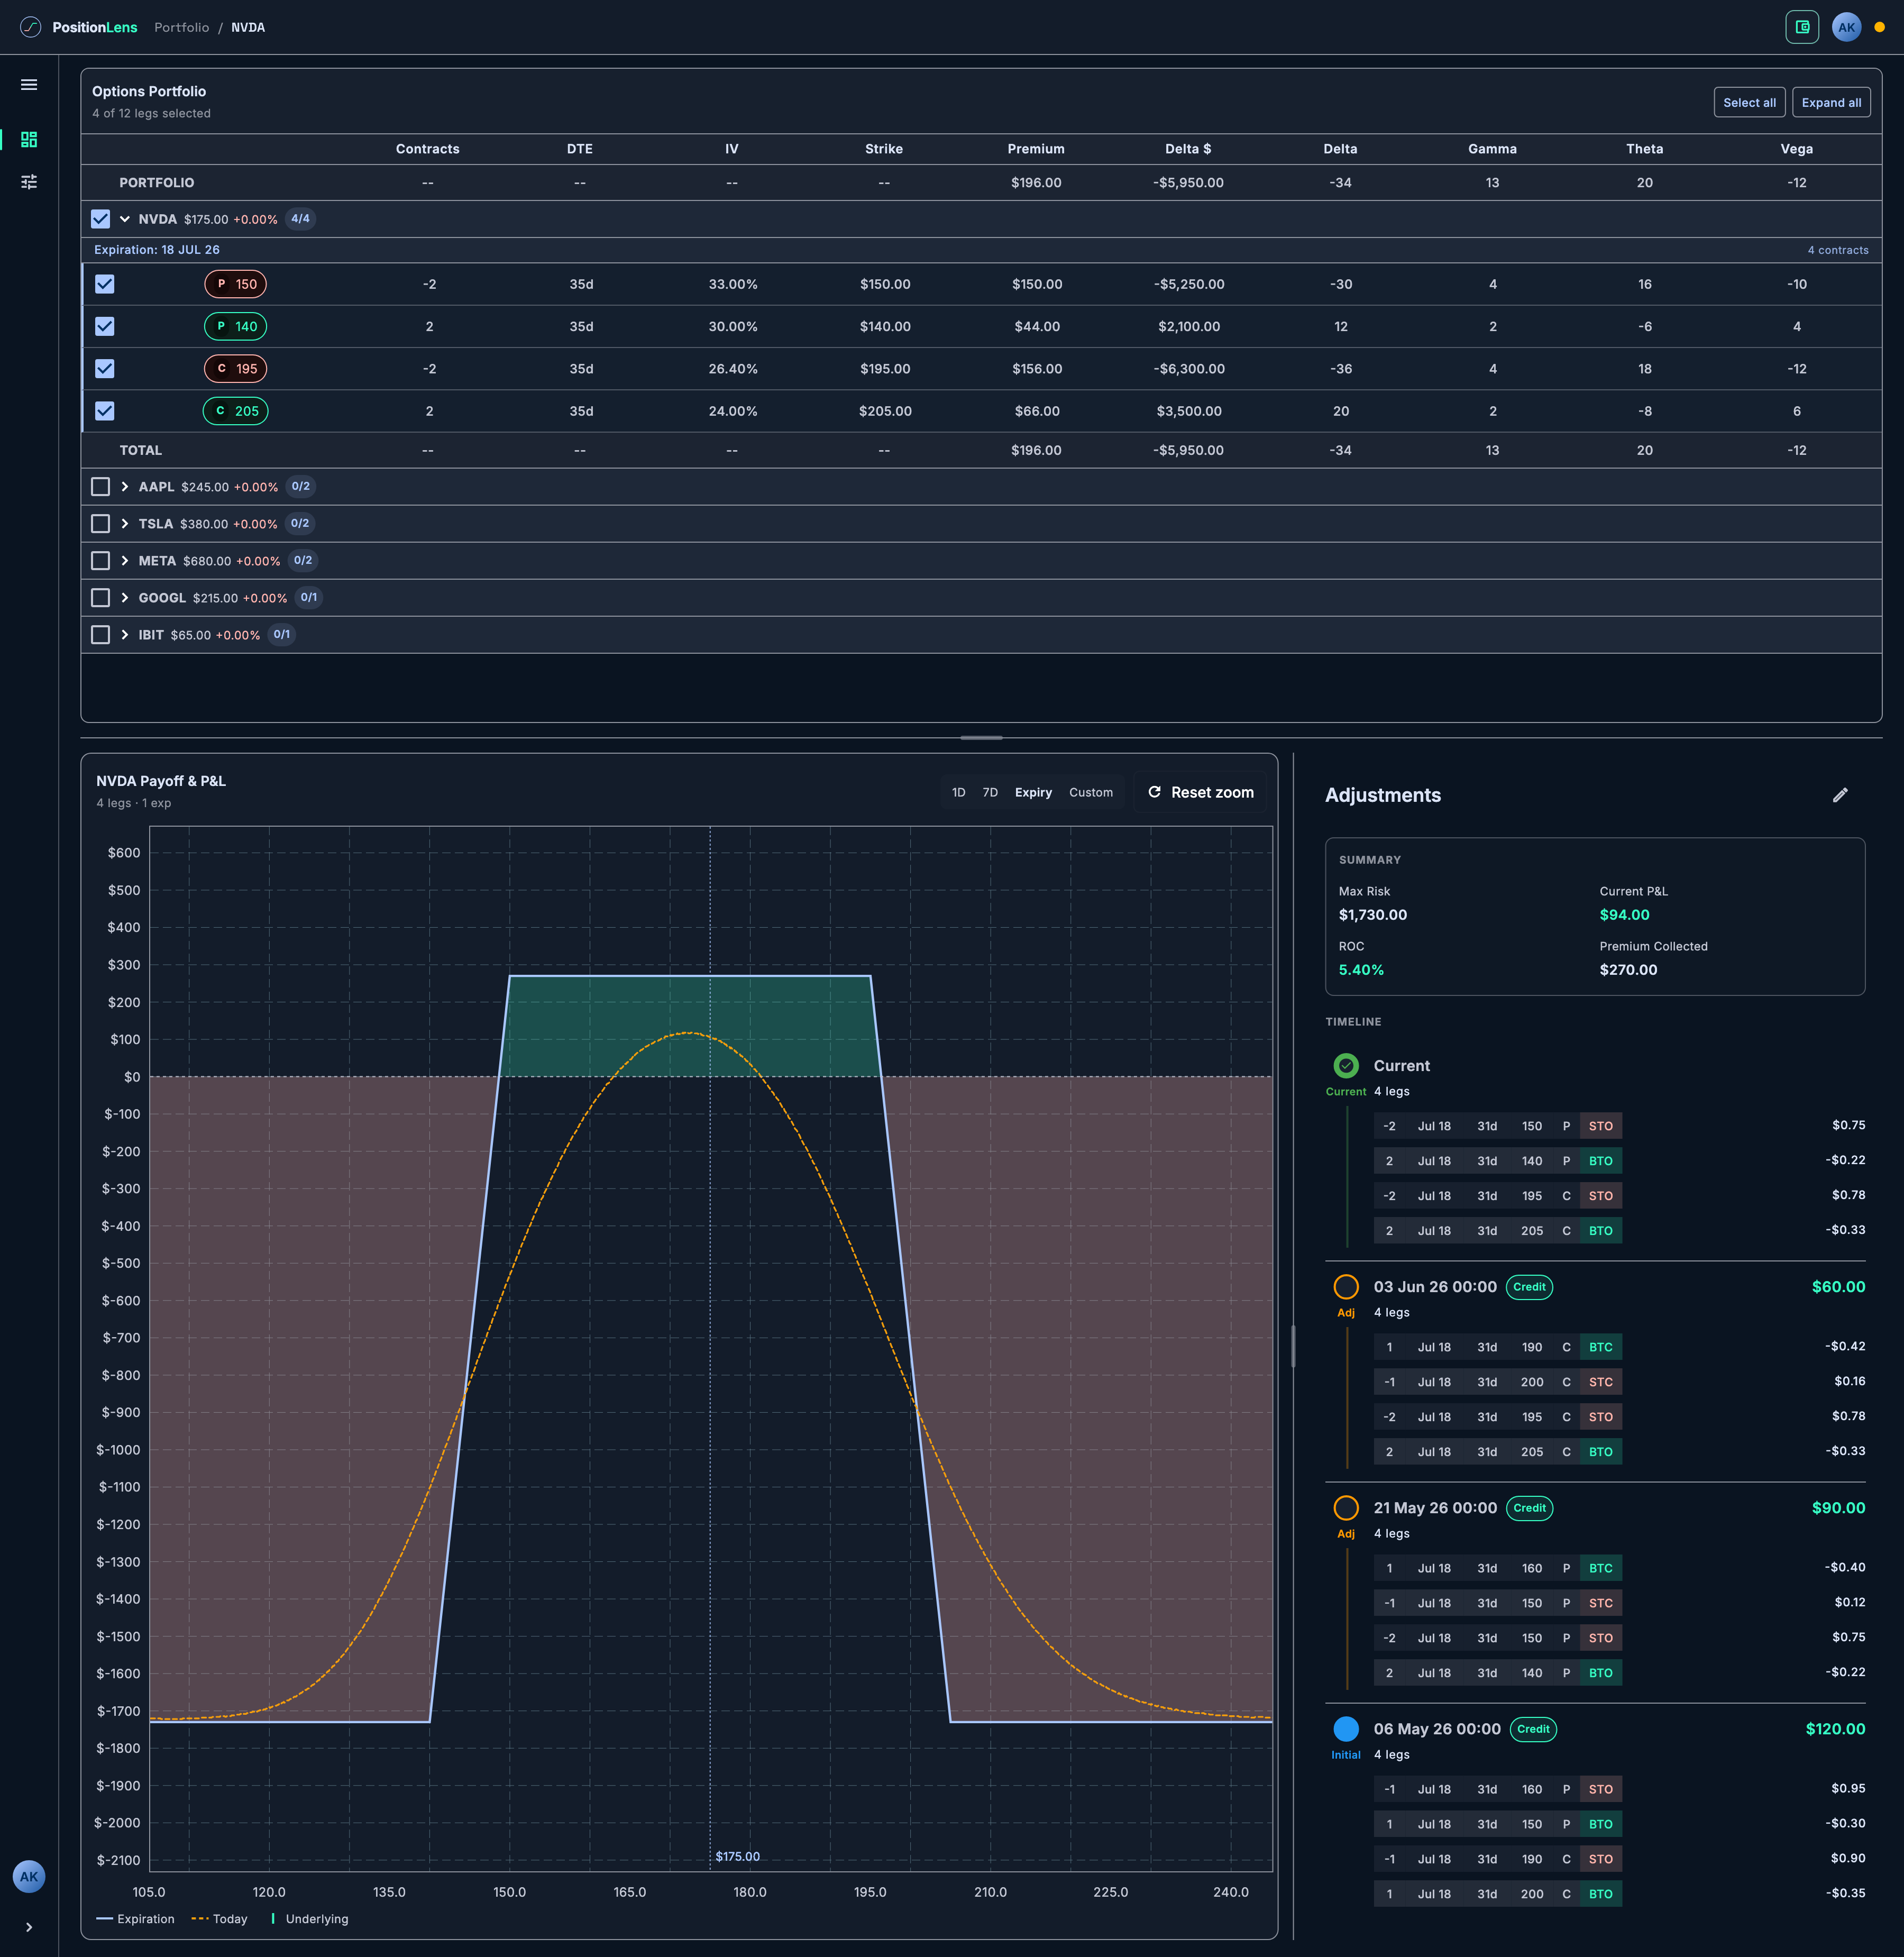Image resolution: width=1904 pixels, height=1957 pixels.
Task: Sort by the Delta $ column header
Action: tap(1187, 149)
